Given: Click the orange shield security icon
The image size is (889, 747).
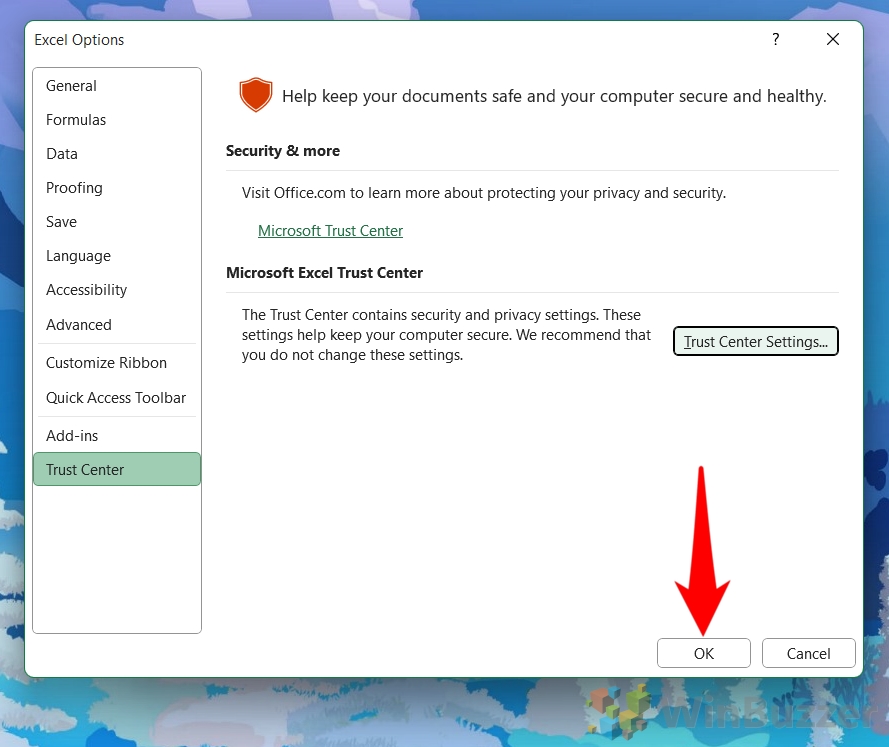Looking at the screenshot, I should click(x=256, y=95).
